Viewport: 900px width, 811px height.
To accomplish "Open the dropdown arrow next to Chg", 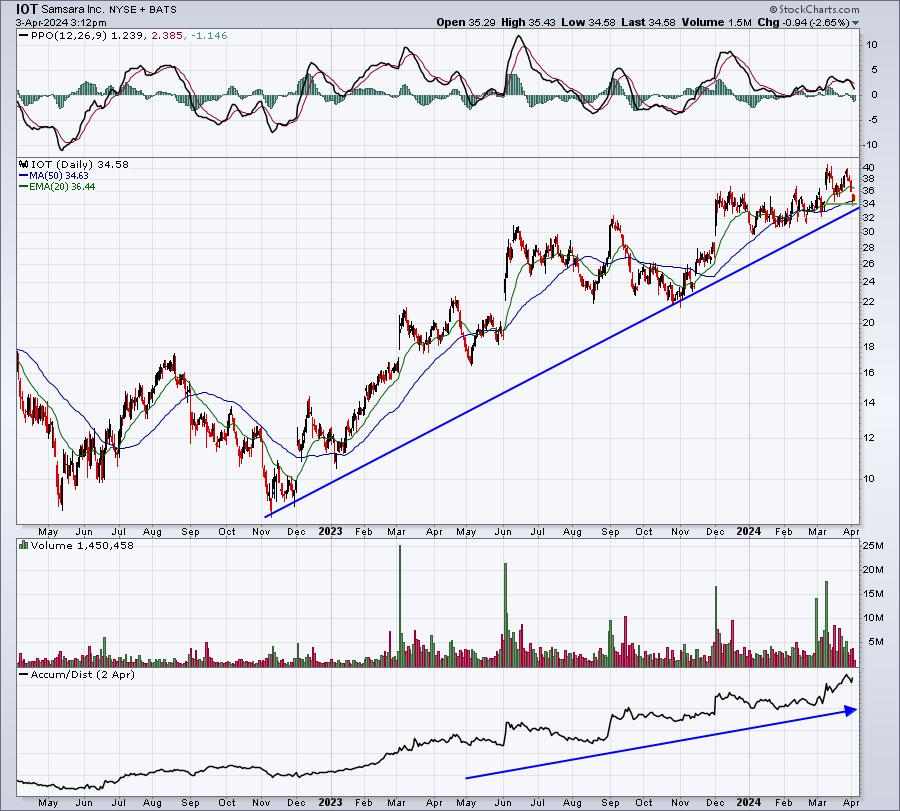I will 855,23.
